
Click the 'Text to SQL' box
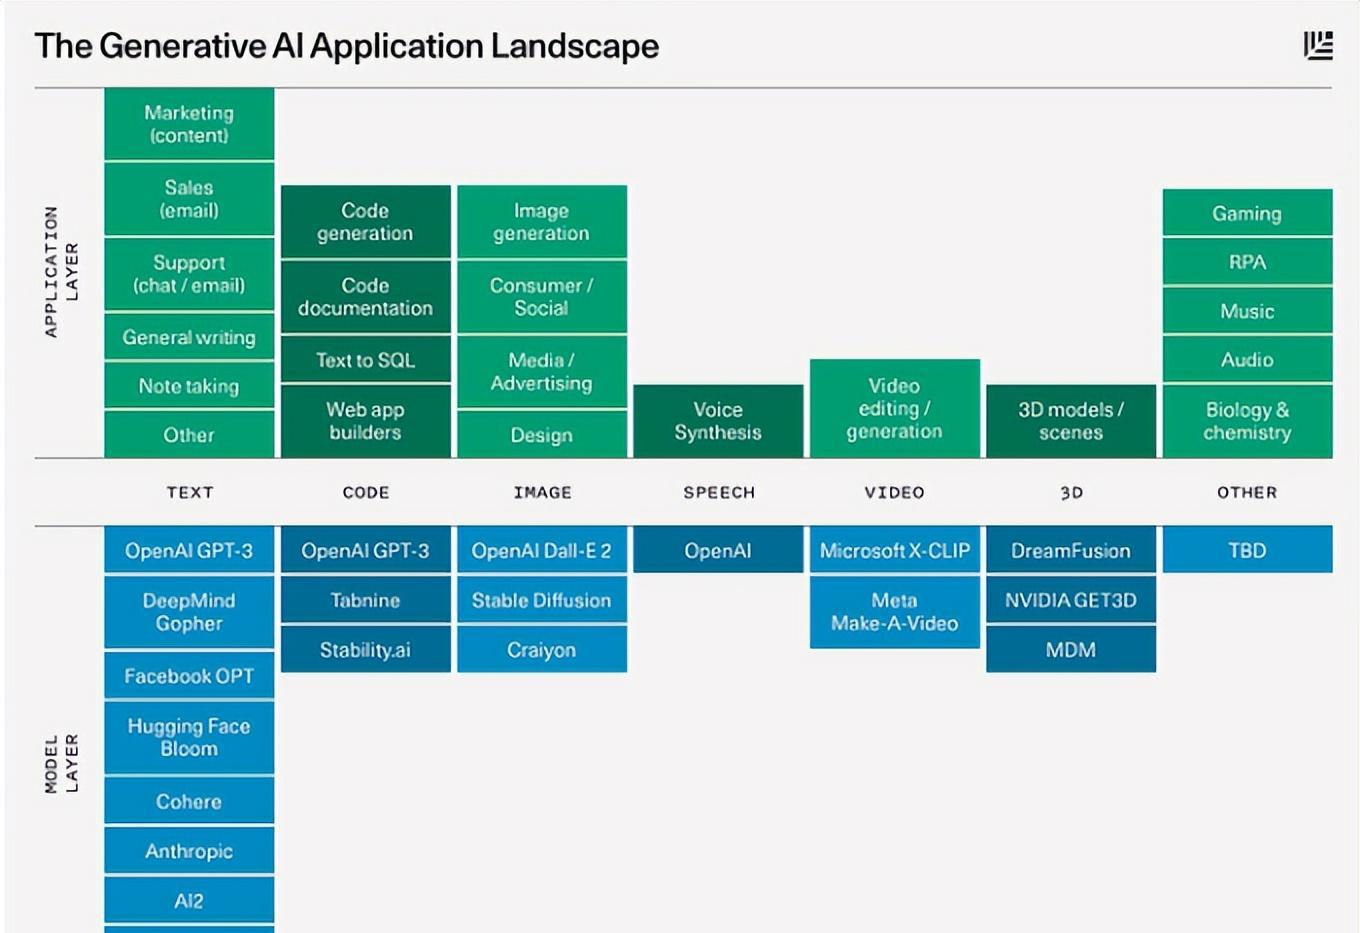tap(366, 360)
